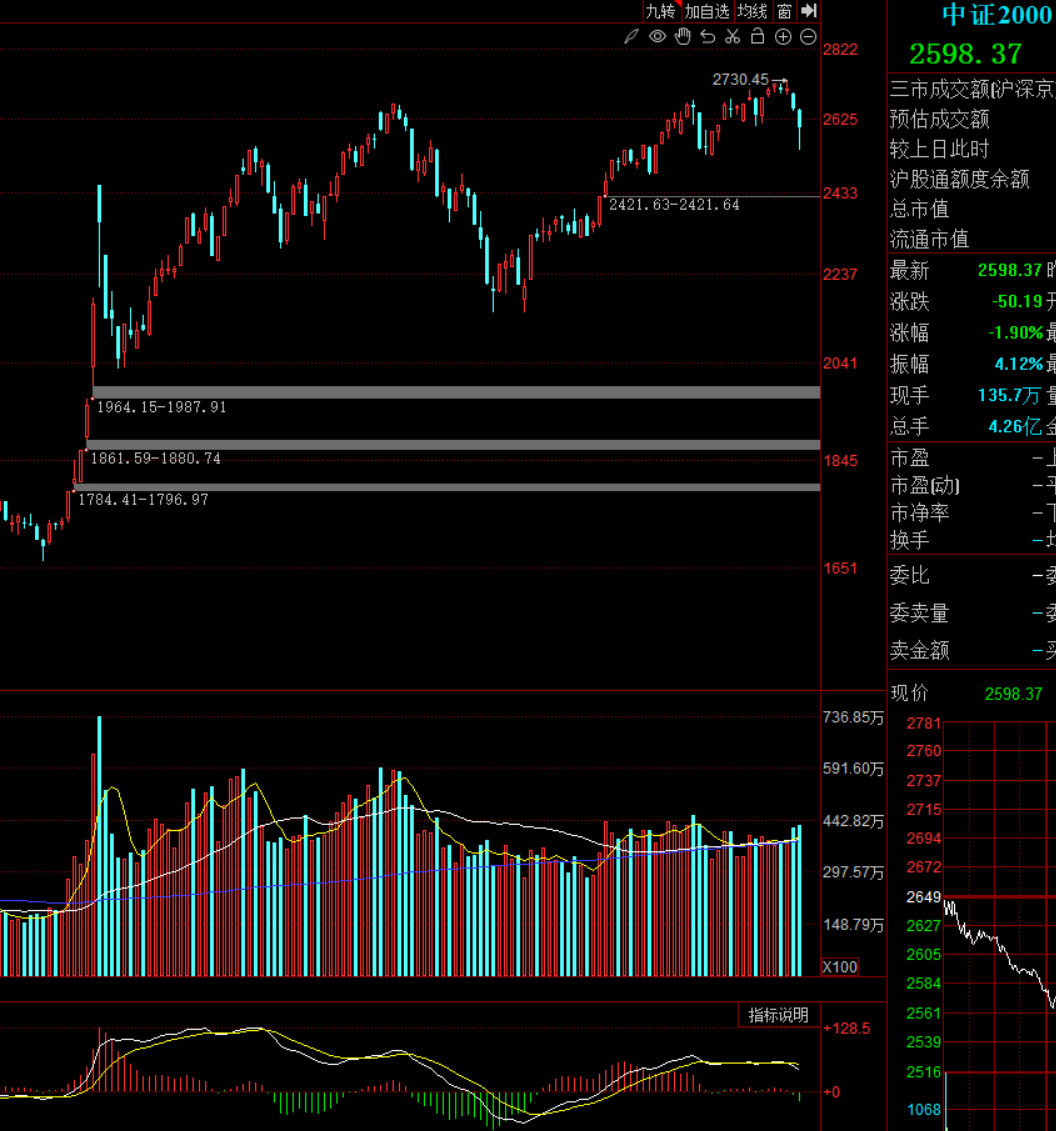Select the 2421.63-2421.64 gap label
This screenshot has height=1131, width=1056.
pos(674,205)
